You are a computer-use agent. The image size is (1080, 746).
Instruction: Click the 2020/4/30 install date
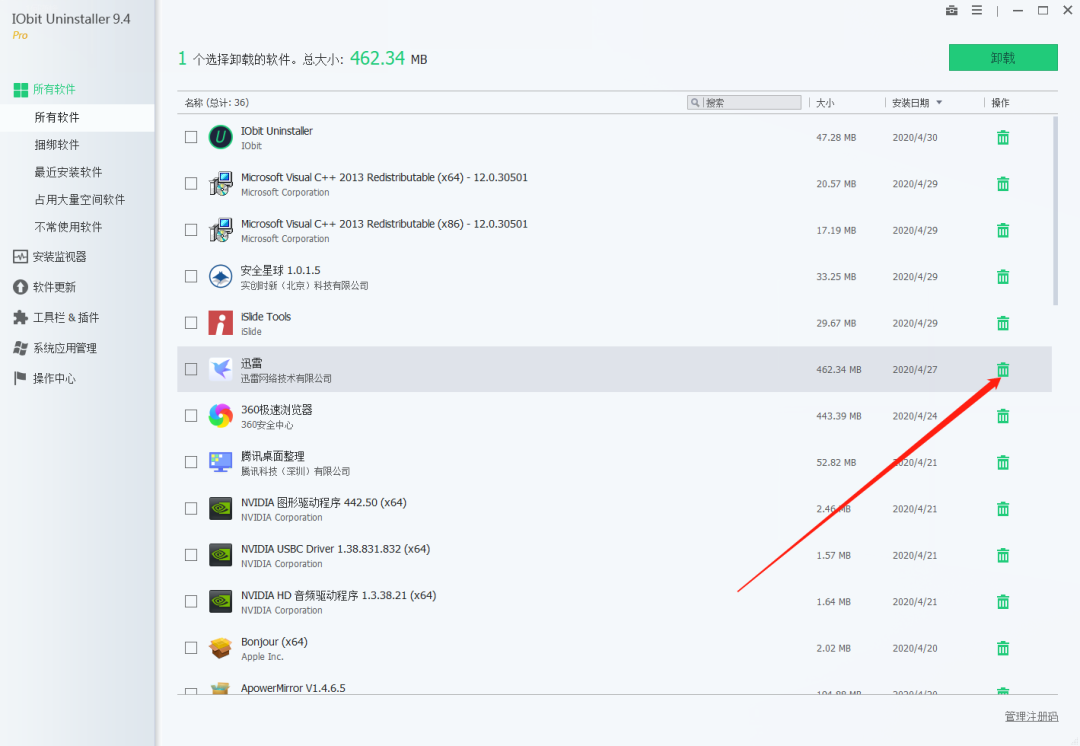pyautogui.click(x=915, y=138)
